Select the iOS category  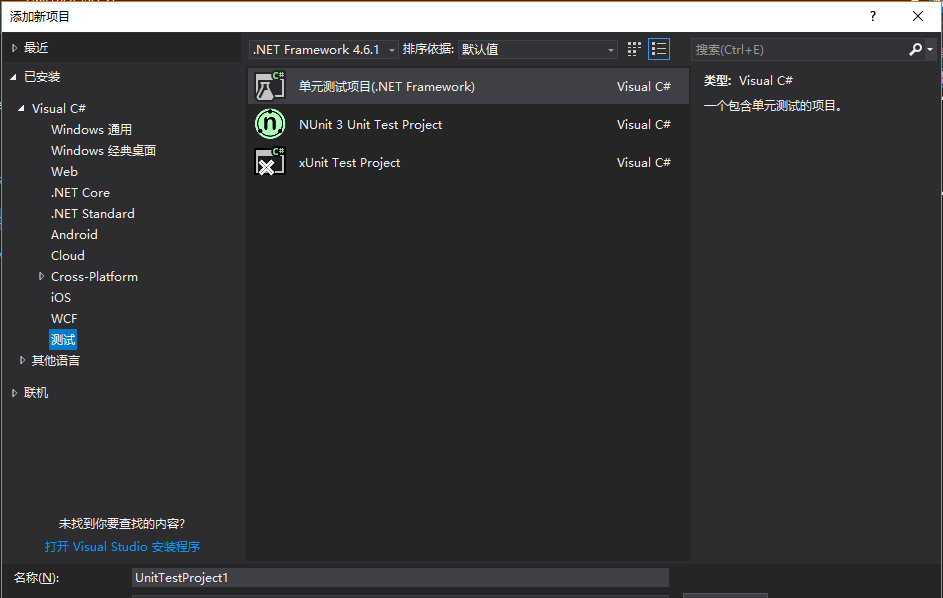point(61,297)
